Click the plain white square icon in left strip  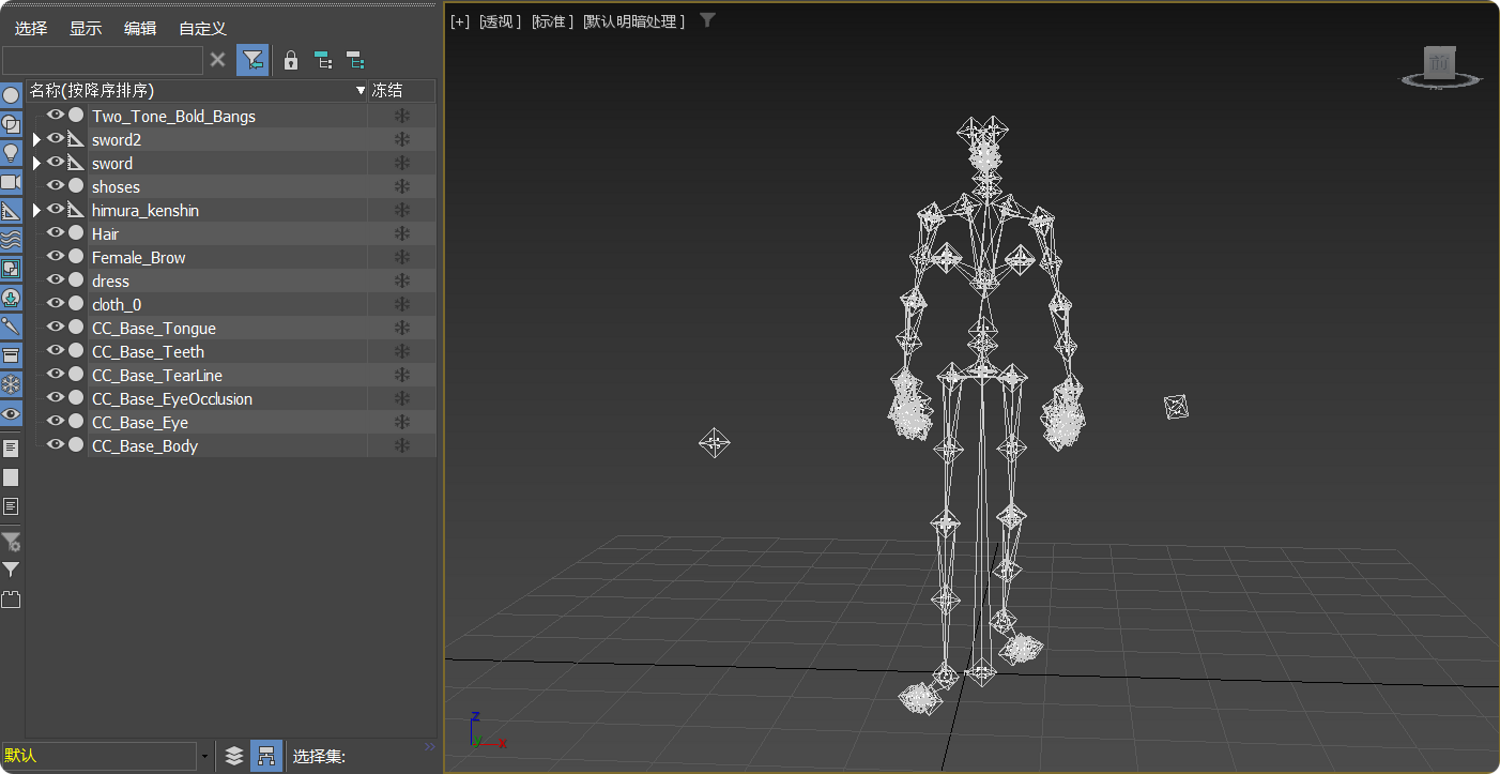[11, 477]
